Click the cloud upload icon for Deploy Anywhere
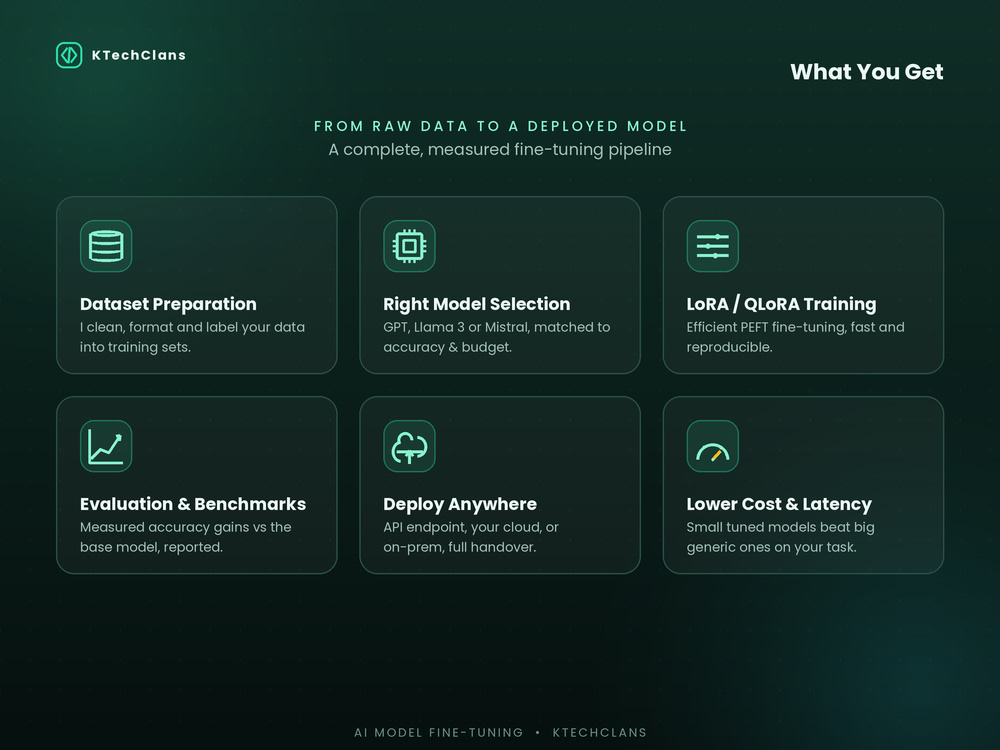This screenshot has width=1000, height=750. coord(409,446)
